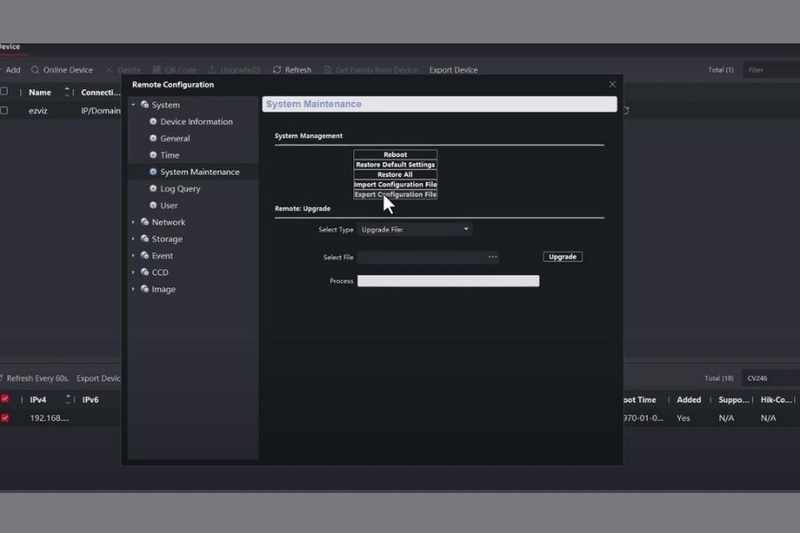Image resolution: width=800 pixels, height=533 pixels.
Task: Click the Add device button
Action: click(11, 70)
